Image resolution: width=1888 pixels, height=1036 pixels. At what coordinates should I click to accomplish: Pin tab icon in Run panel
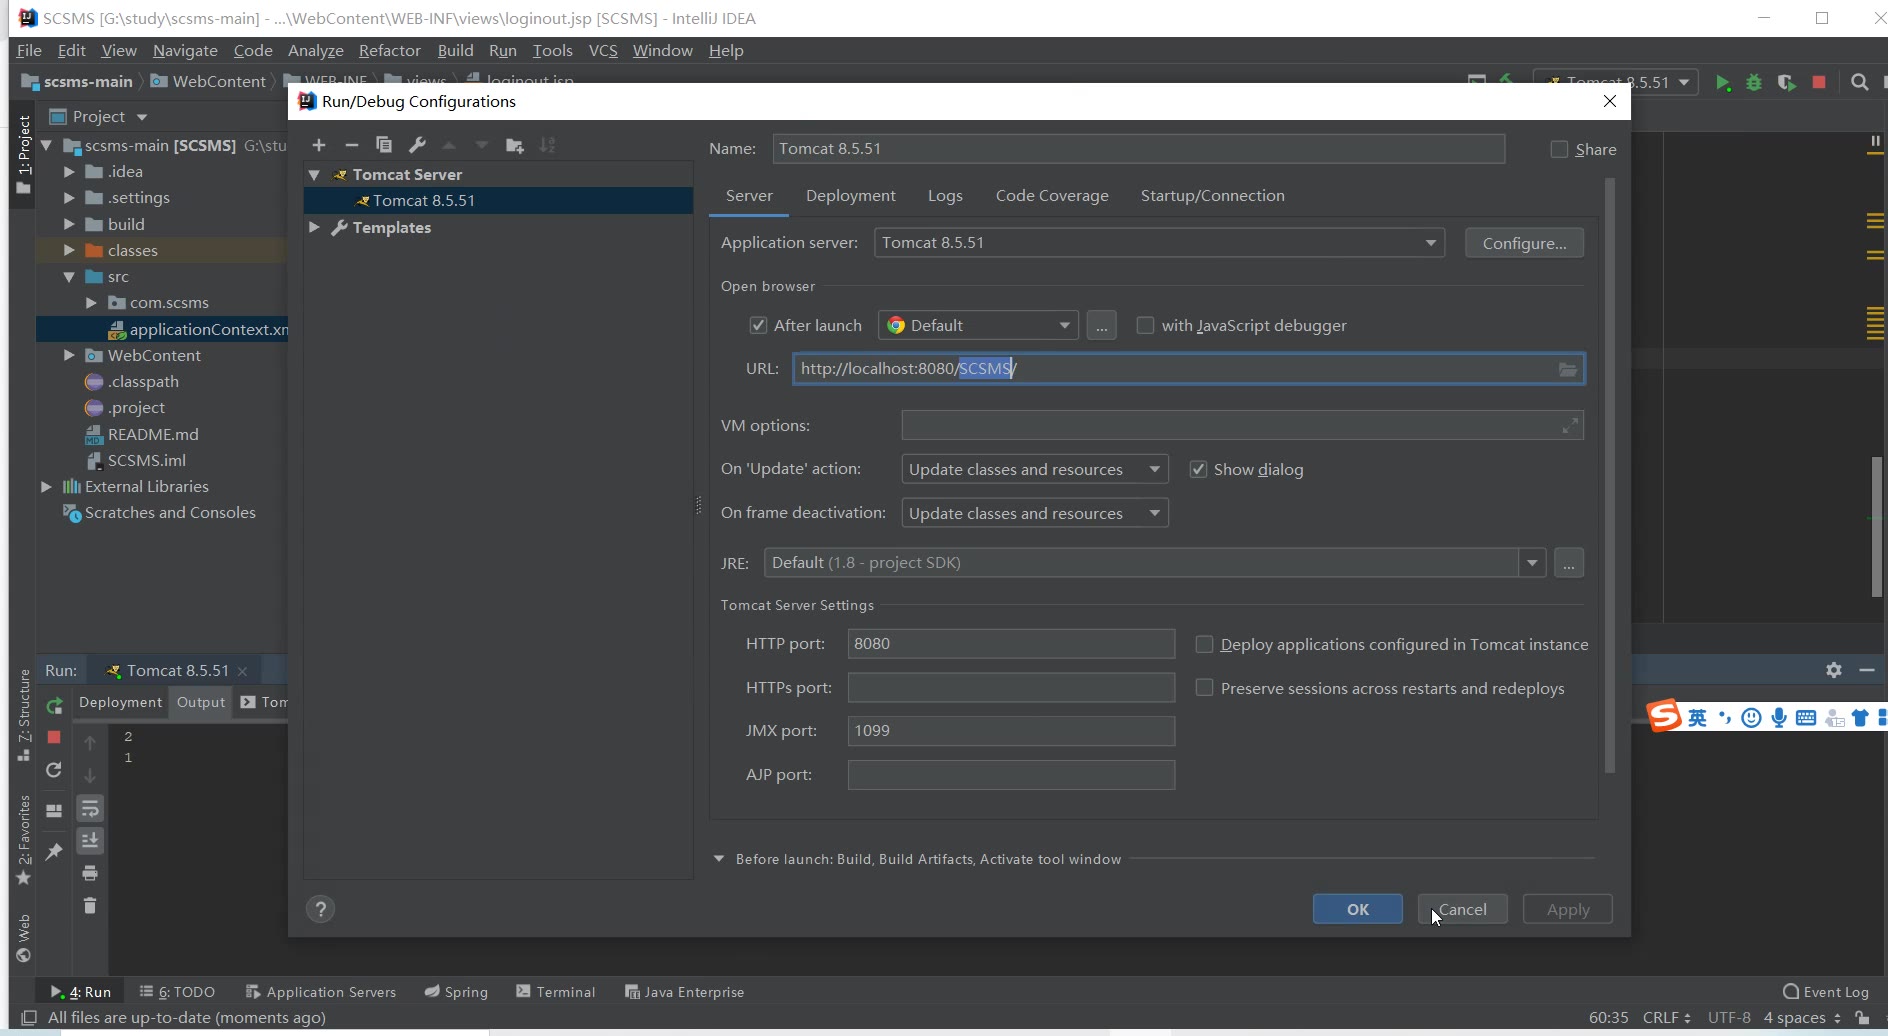coord(54,851)
